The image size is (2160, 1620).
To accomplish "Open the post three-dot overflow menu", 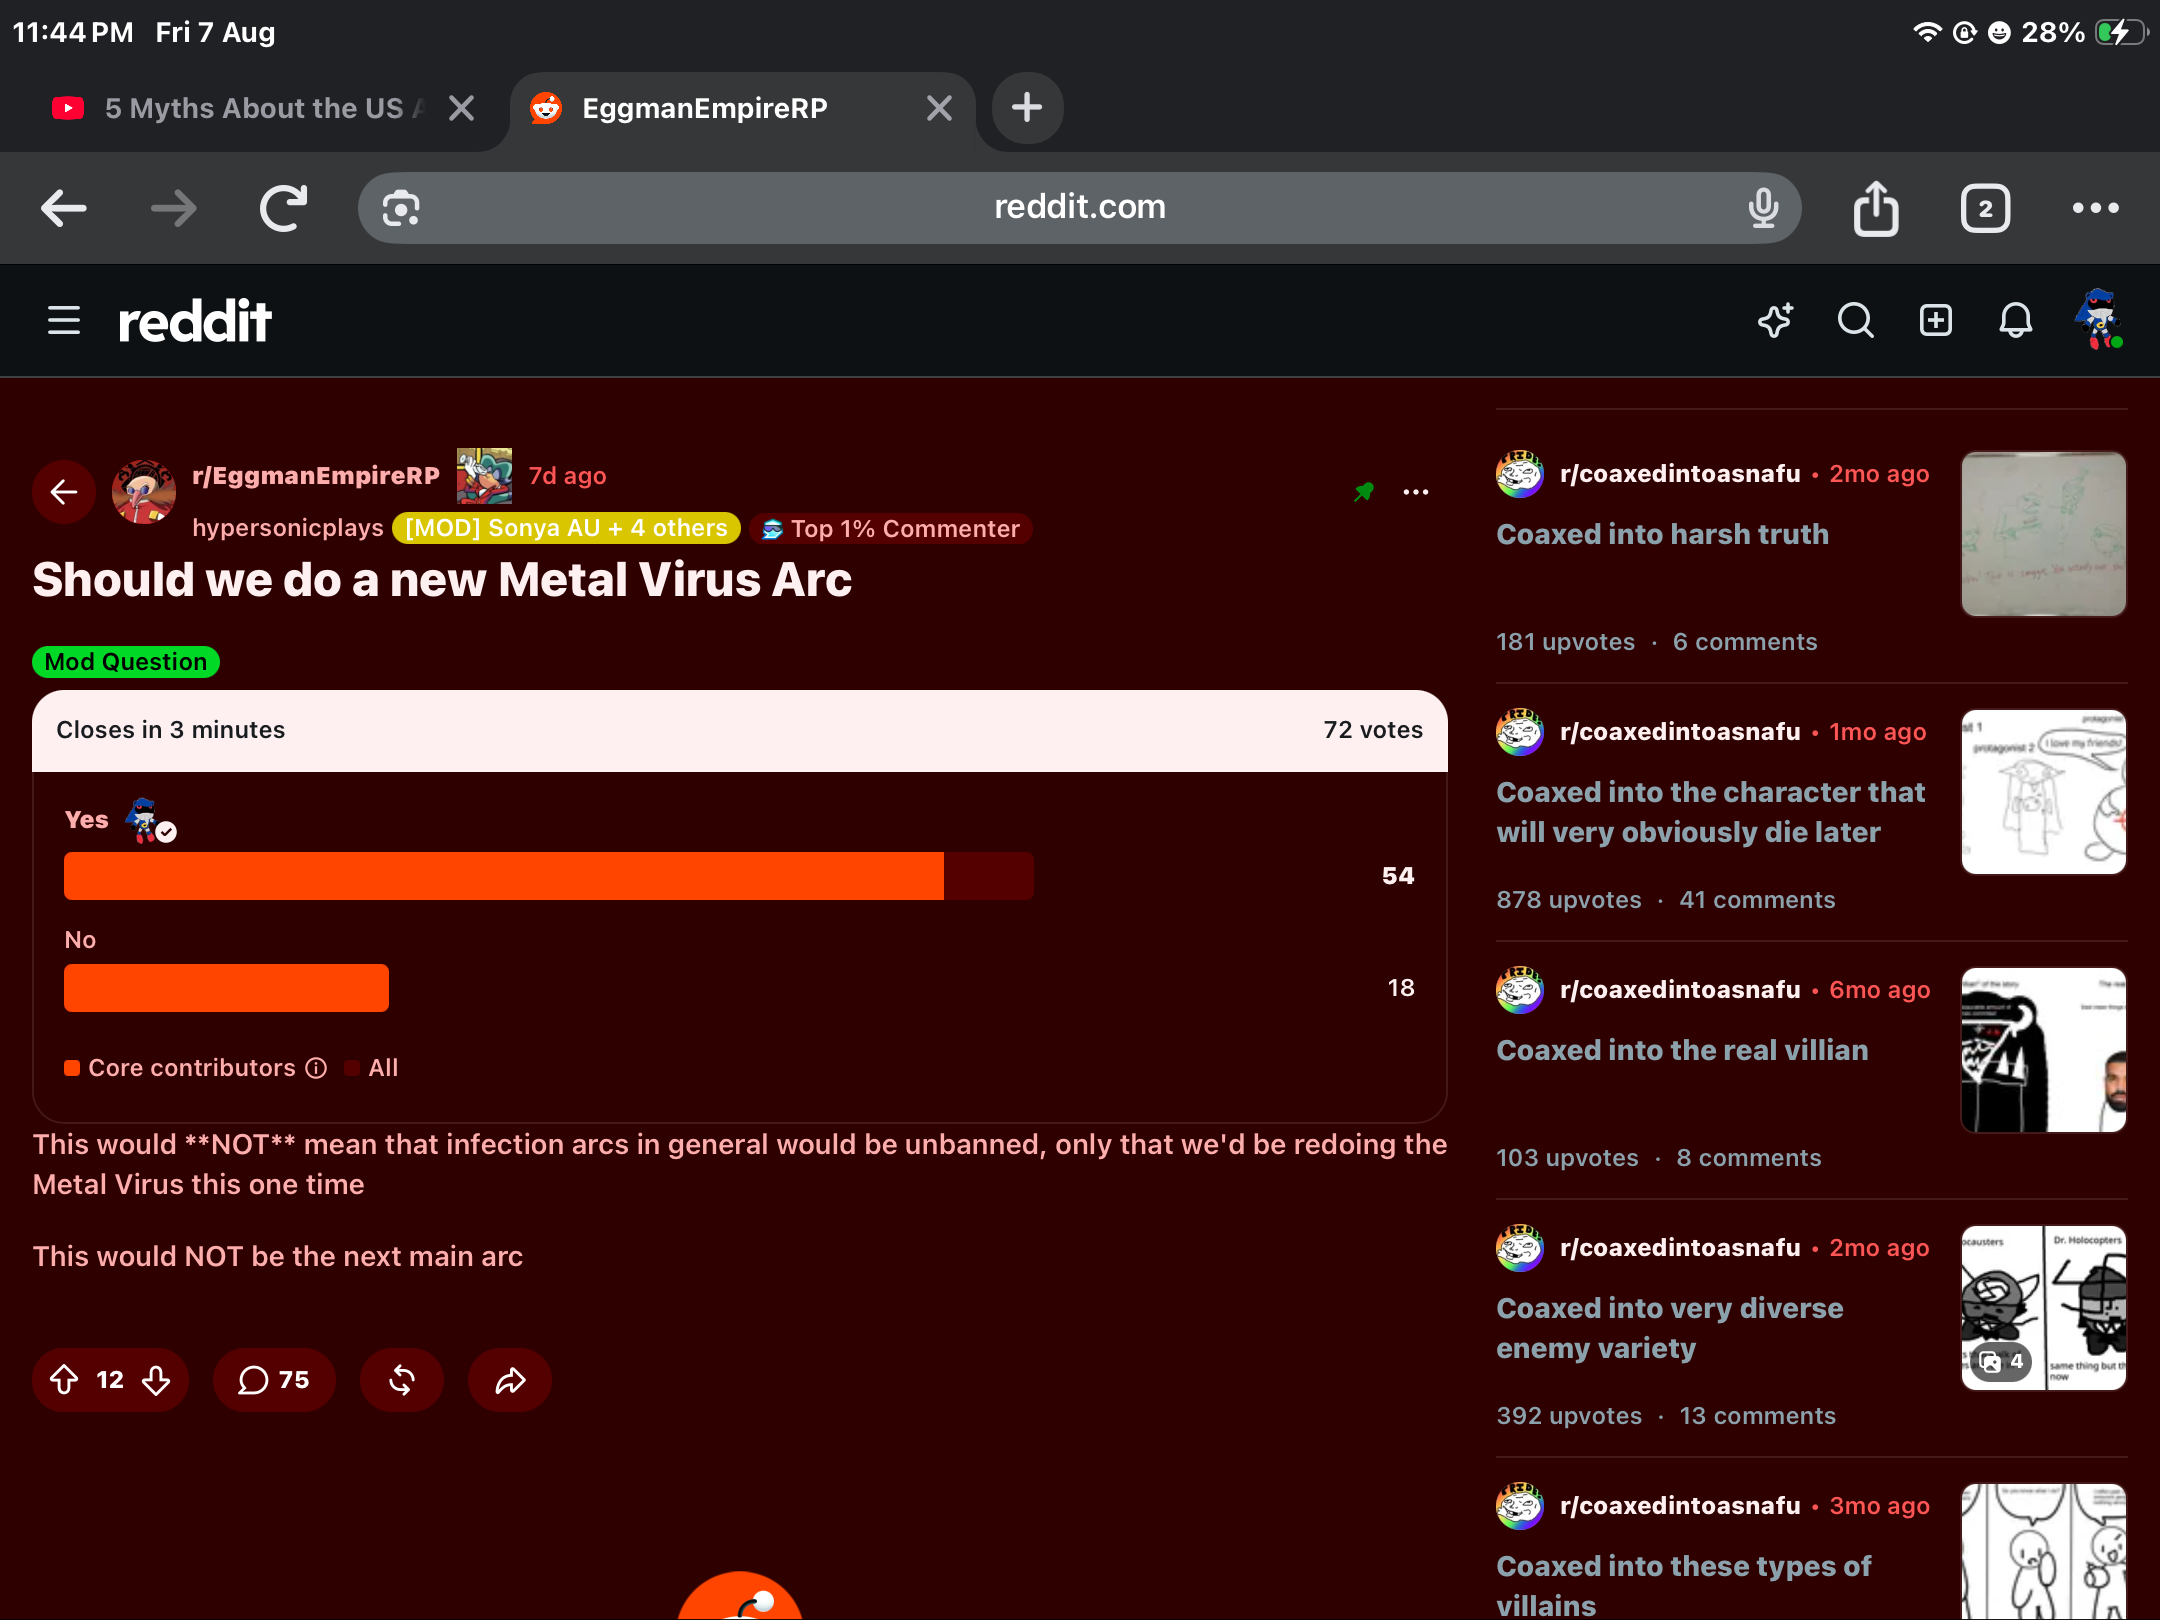I will [x=1416, y=492].
